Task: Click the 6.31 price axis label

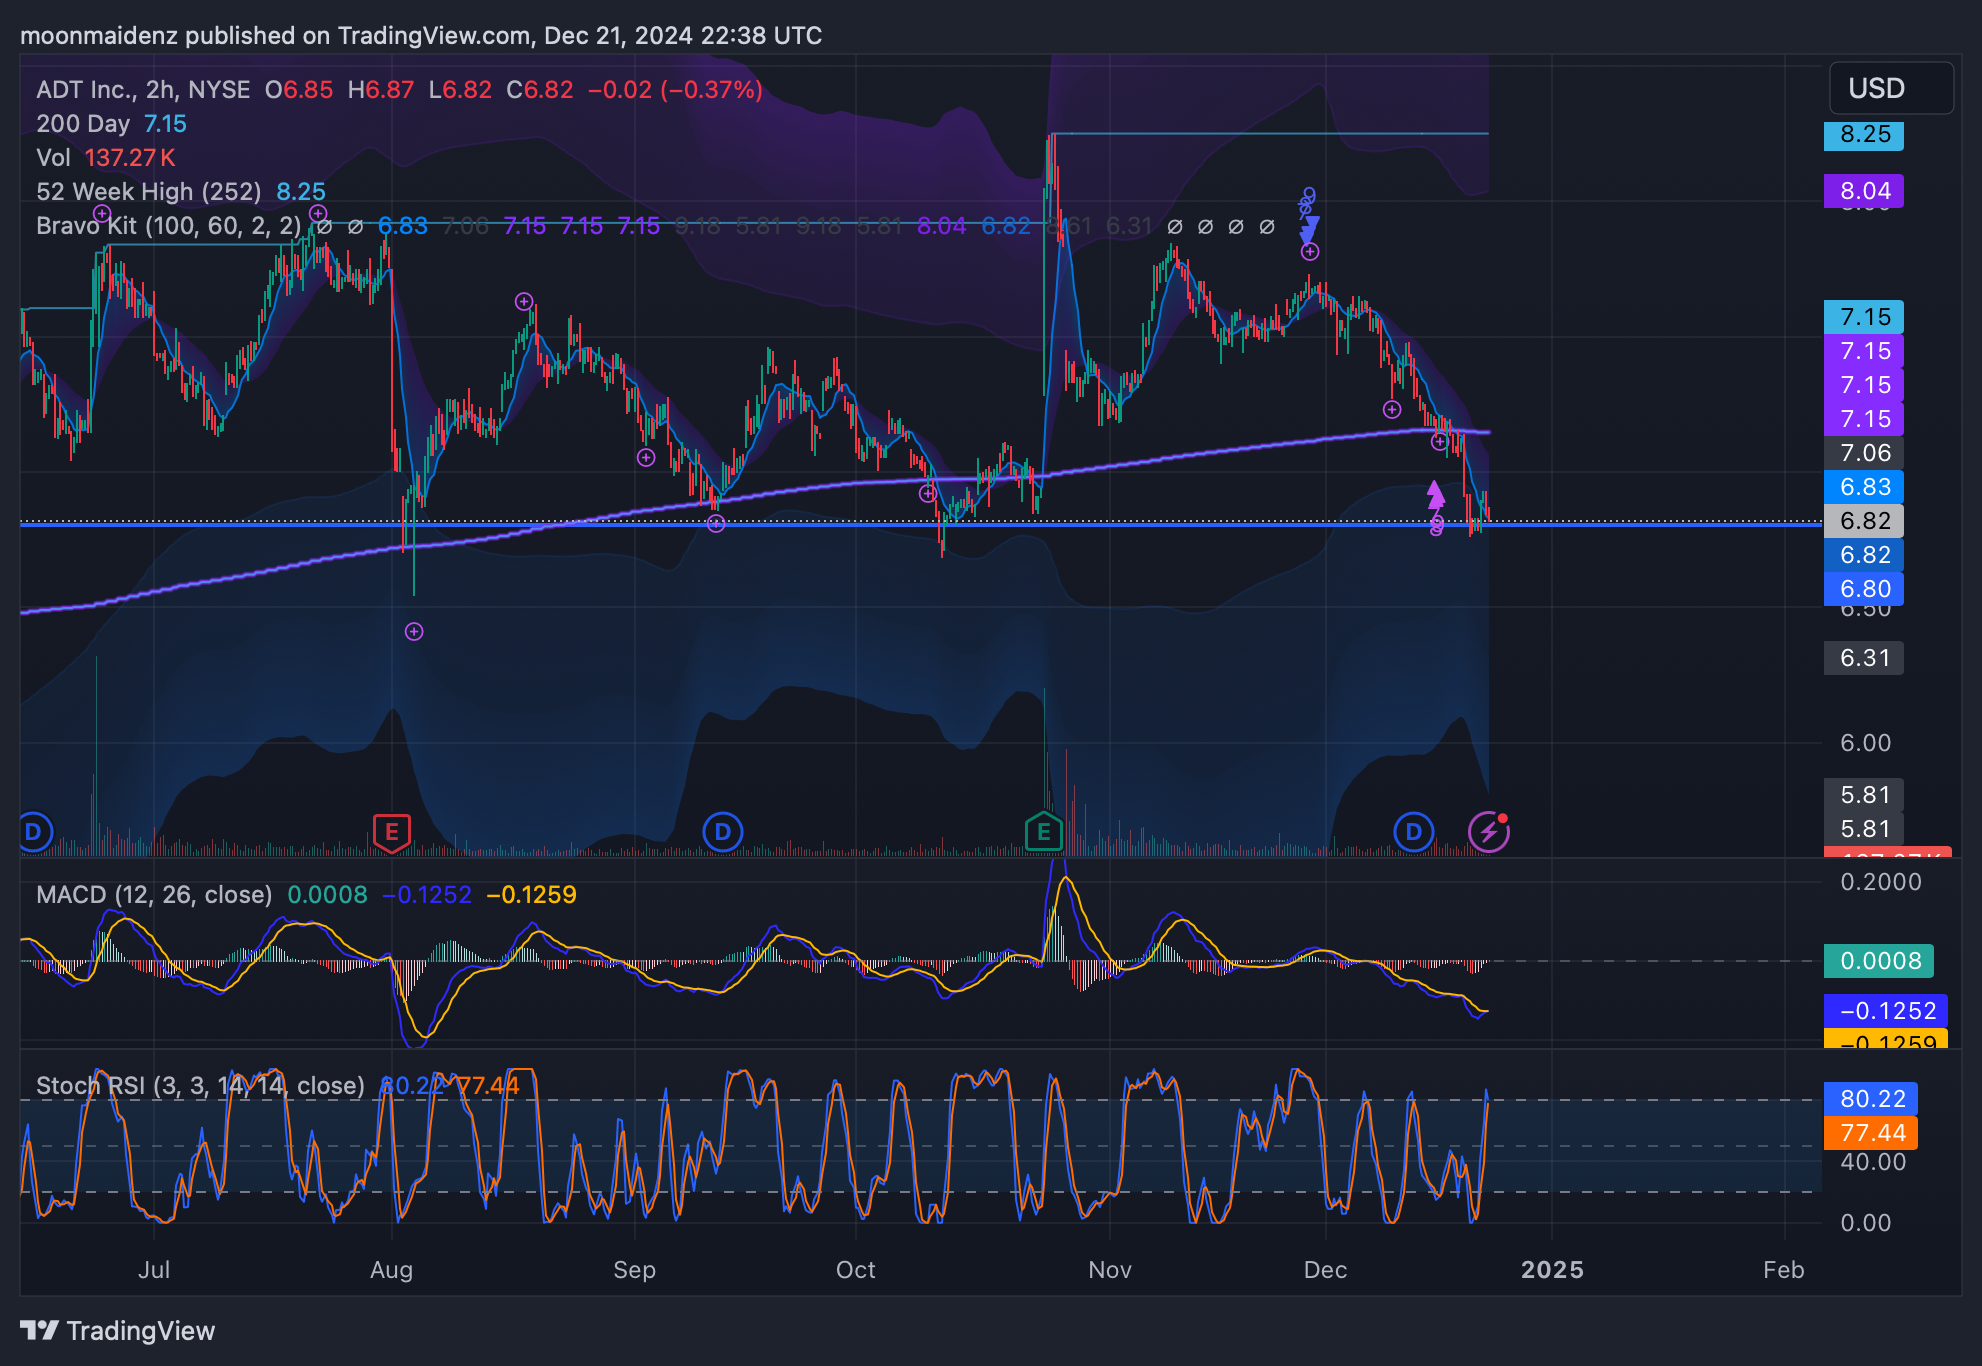Action: pyautogui.click(x=1864, y=658)
